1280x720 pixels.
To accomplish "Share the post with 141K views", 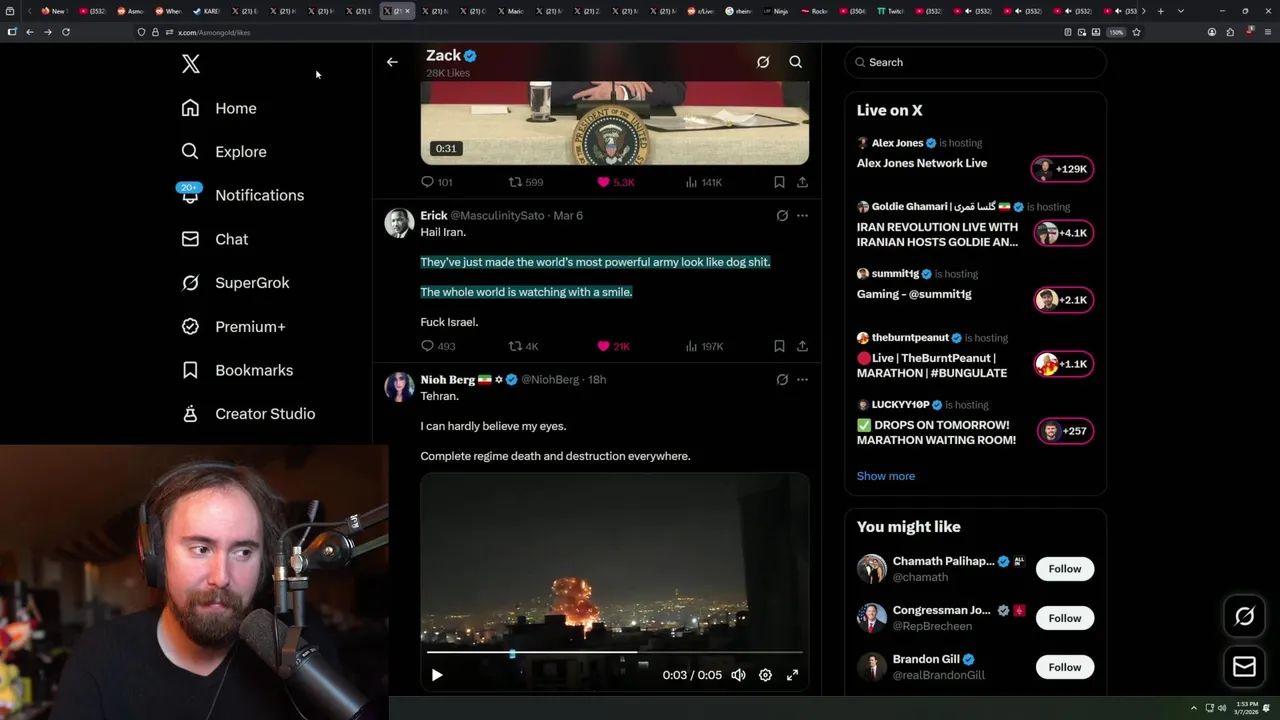I will (802, 182).
